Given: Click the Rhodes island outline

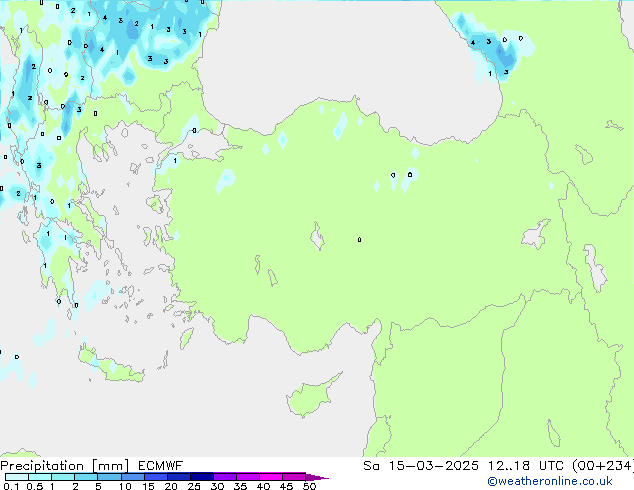Looking at the screenshot, I should pyautogui.click(x=186, y=339).
